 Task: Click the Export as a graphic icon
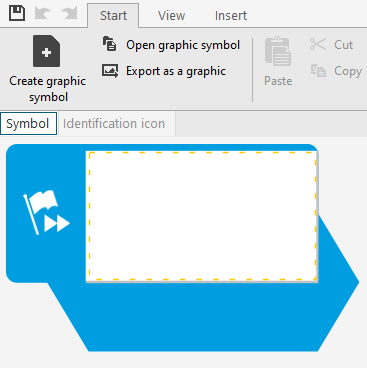click(x=110, y=71)
